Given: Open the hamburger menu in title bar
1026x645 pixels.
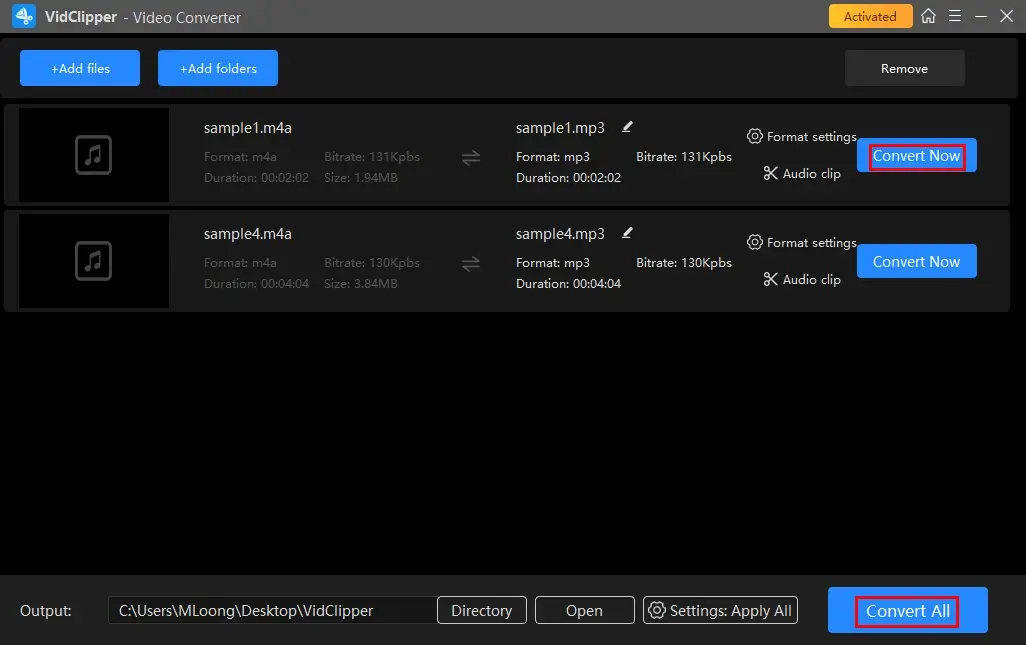Looking at the screenshot, I should [x=955, y=16].
